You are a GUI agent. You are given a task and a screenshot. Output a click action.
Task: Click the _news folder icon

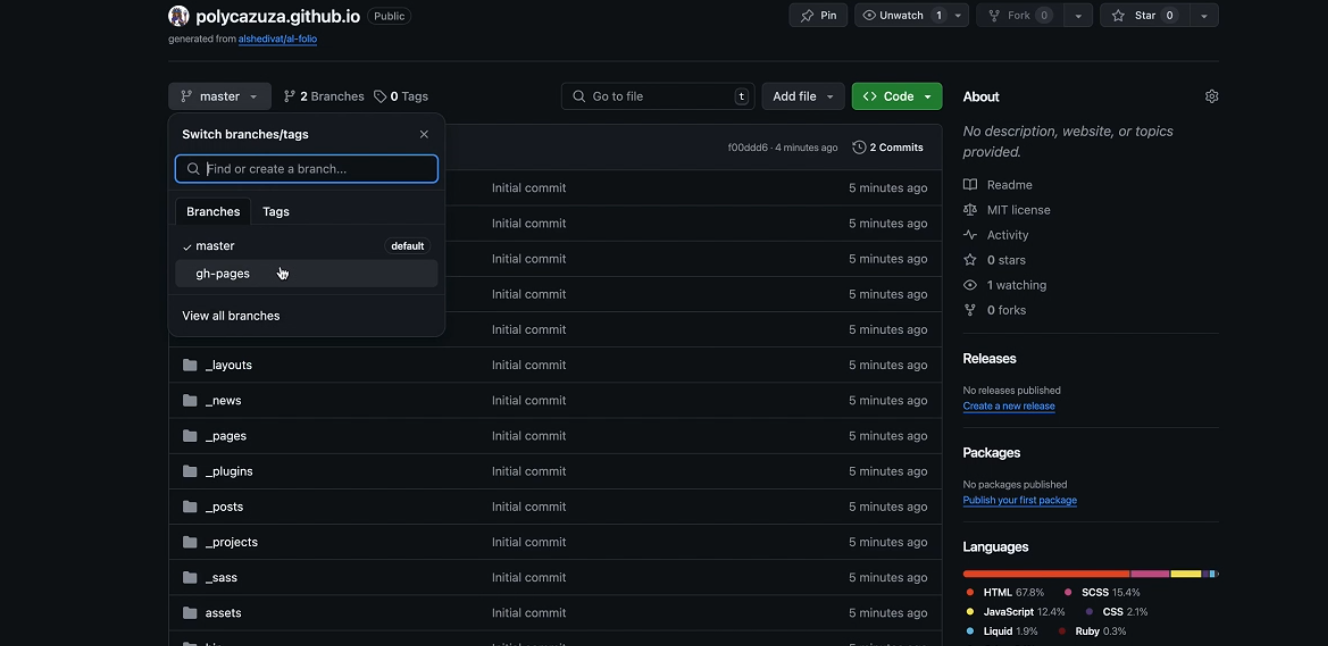pyautogui.click(x=190, y=400)
